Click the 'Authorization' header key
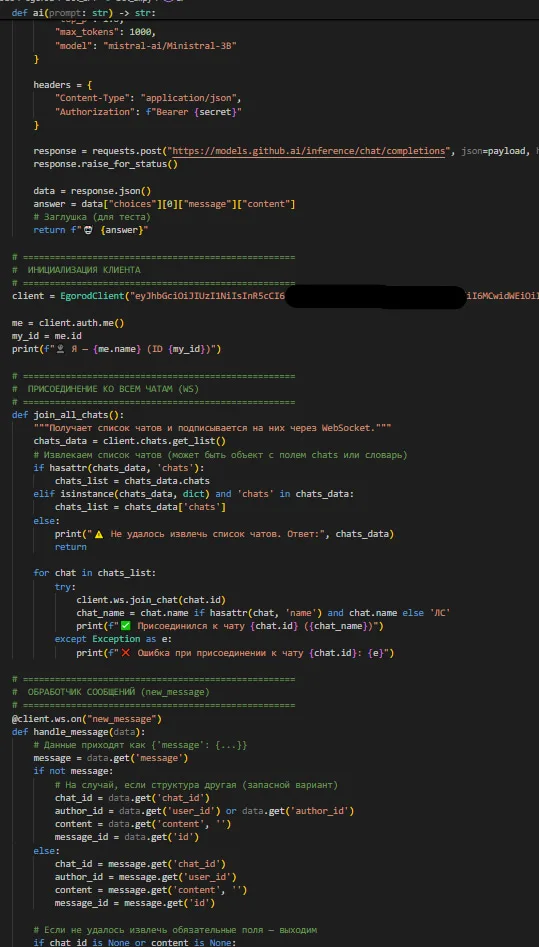 tap(92, 112)
